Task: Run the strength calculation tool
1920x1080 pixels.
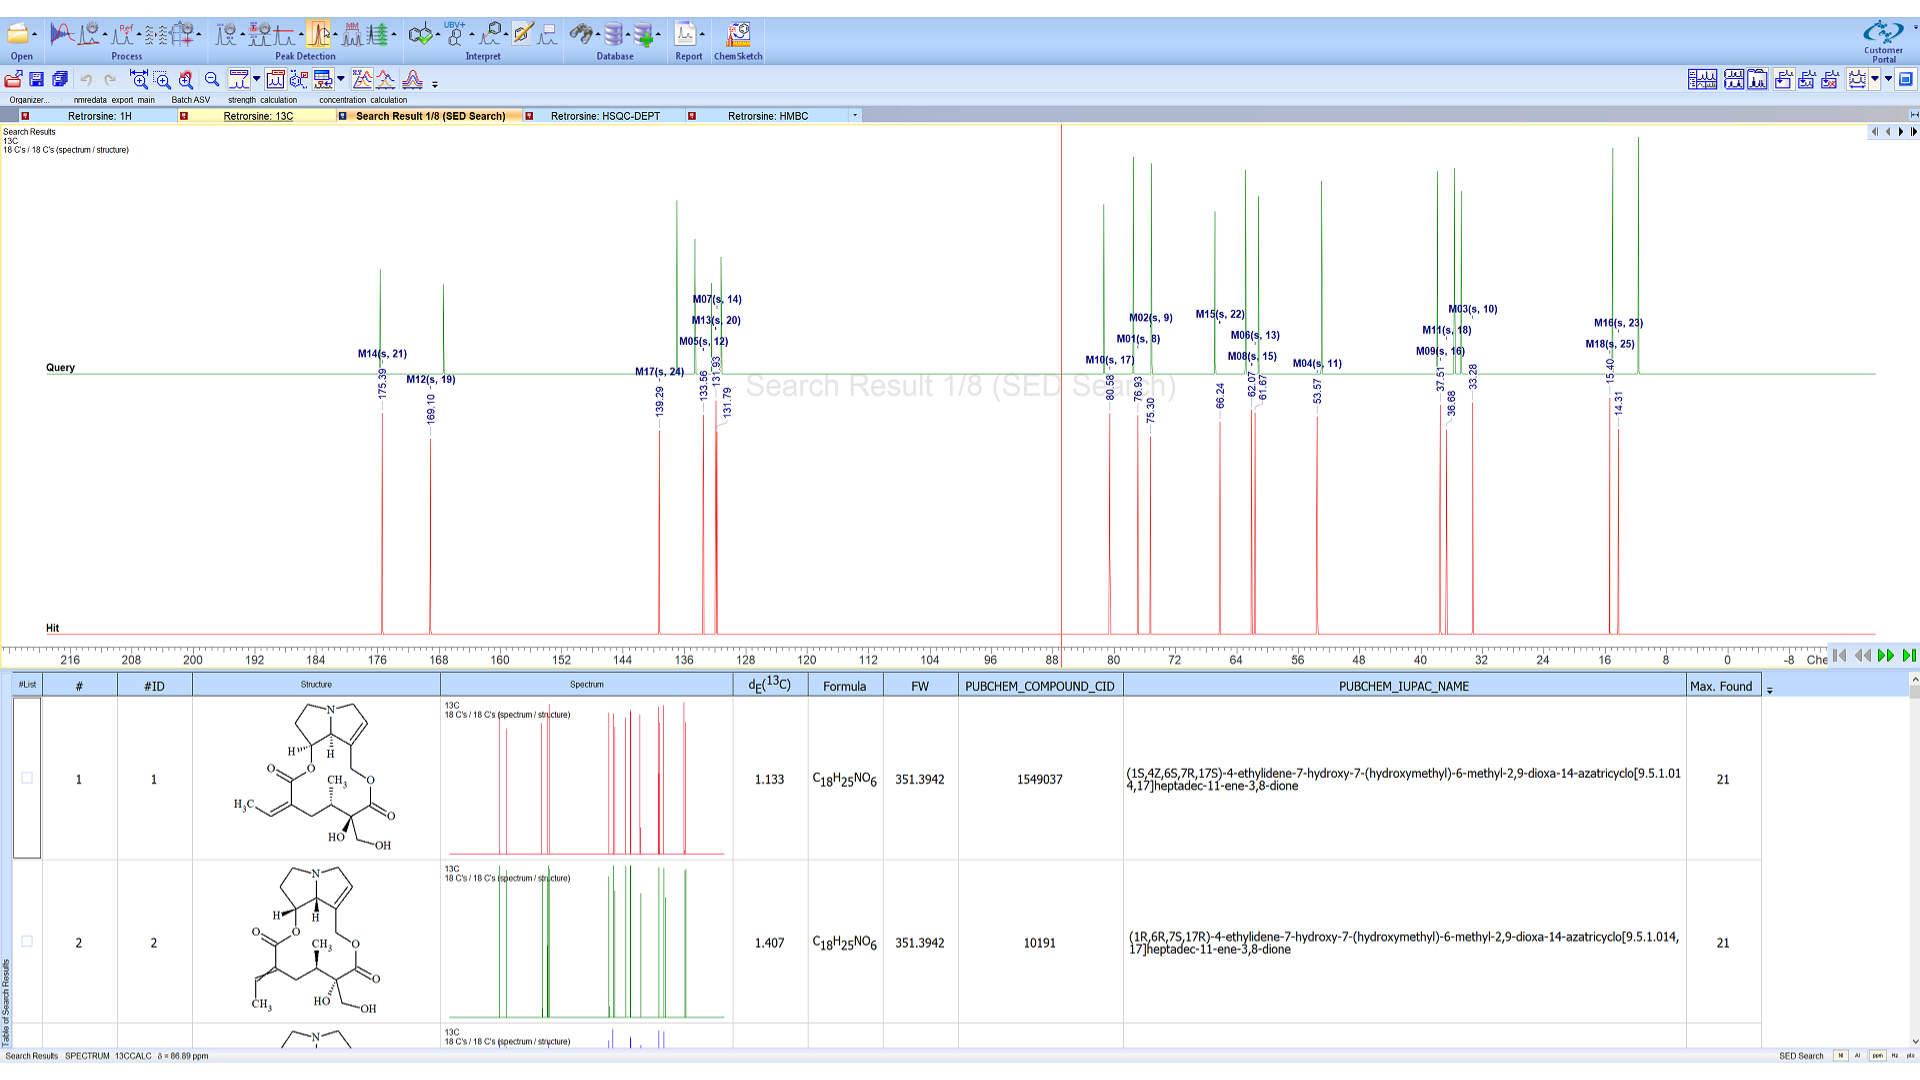Action: tap(239, 80)
